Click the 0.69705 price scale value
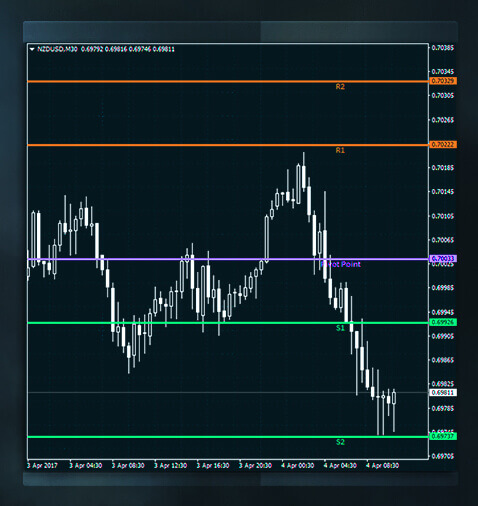Viewport: 478px width, 506px height. (443, 456)
